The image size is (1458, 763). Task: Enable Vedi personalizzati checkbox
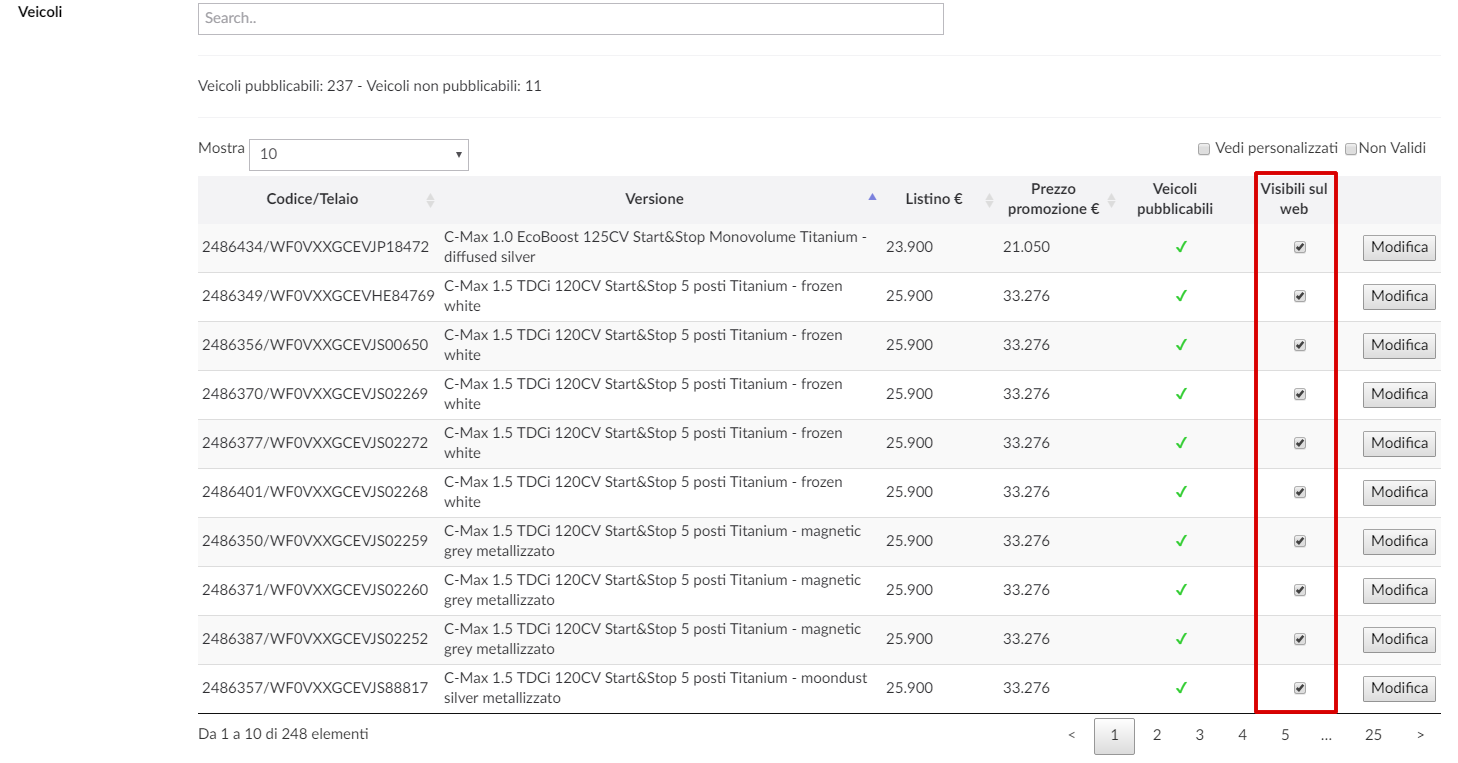click(x=1204, y=149)
